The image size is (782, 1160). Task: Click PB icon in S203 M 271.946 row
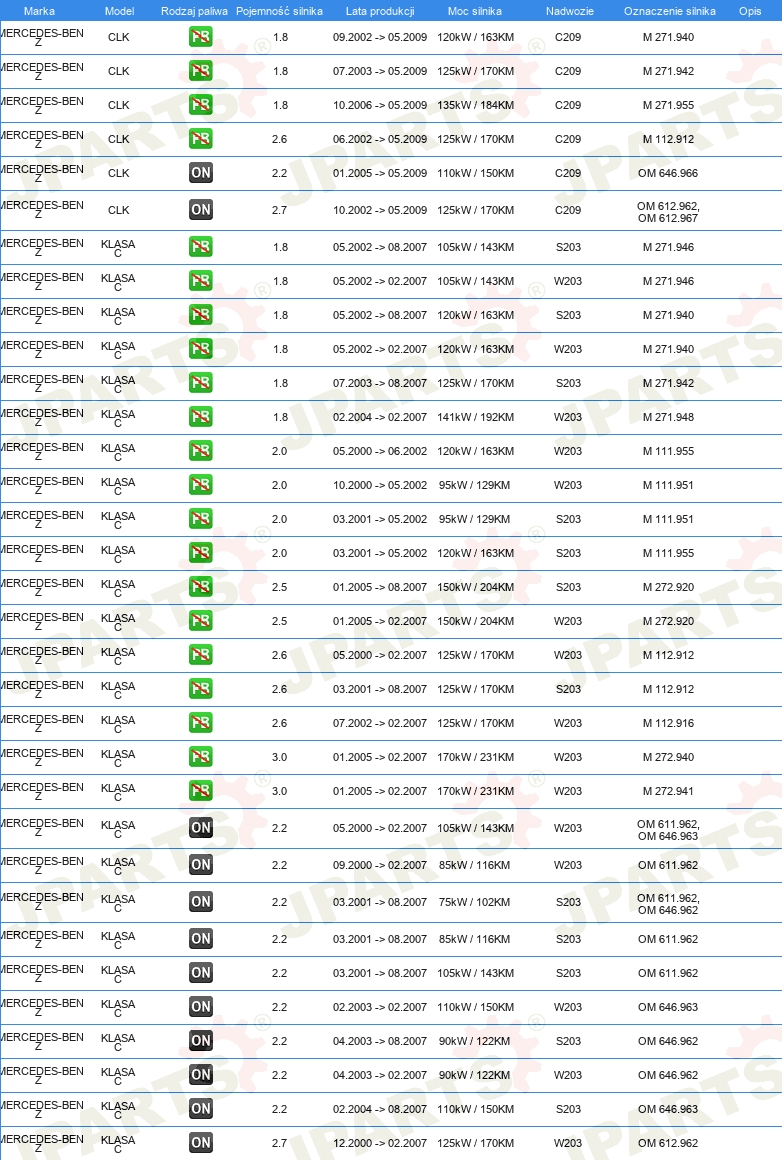pyautogui.click(x=200, y=247)
